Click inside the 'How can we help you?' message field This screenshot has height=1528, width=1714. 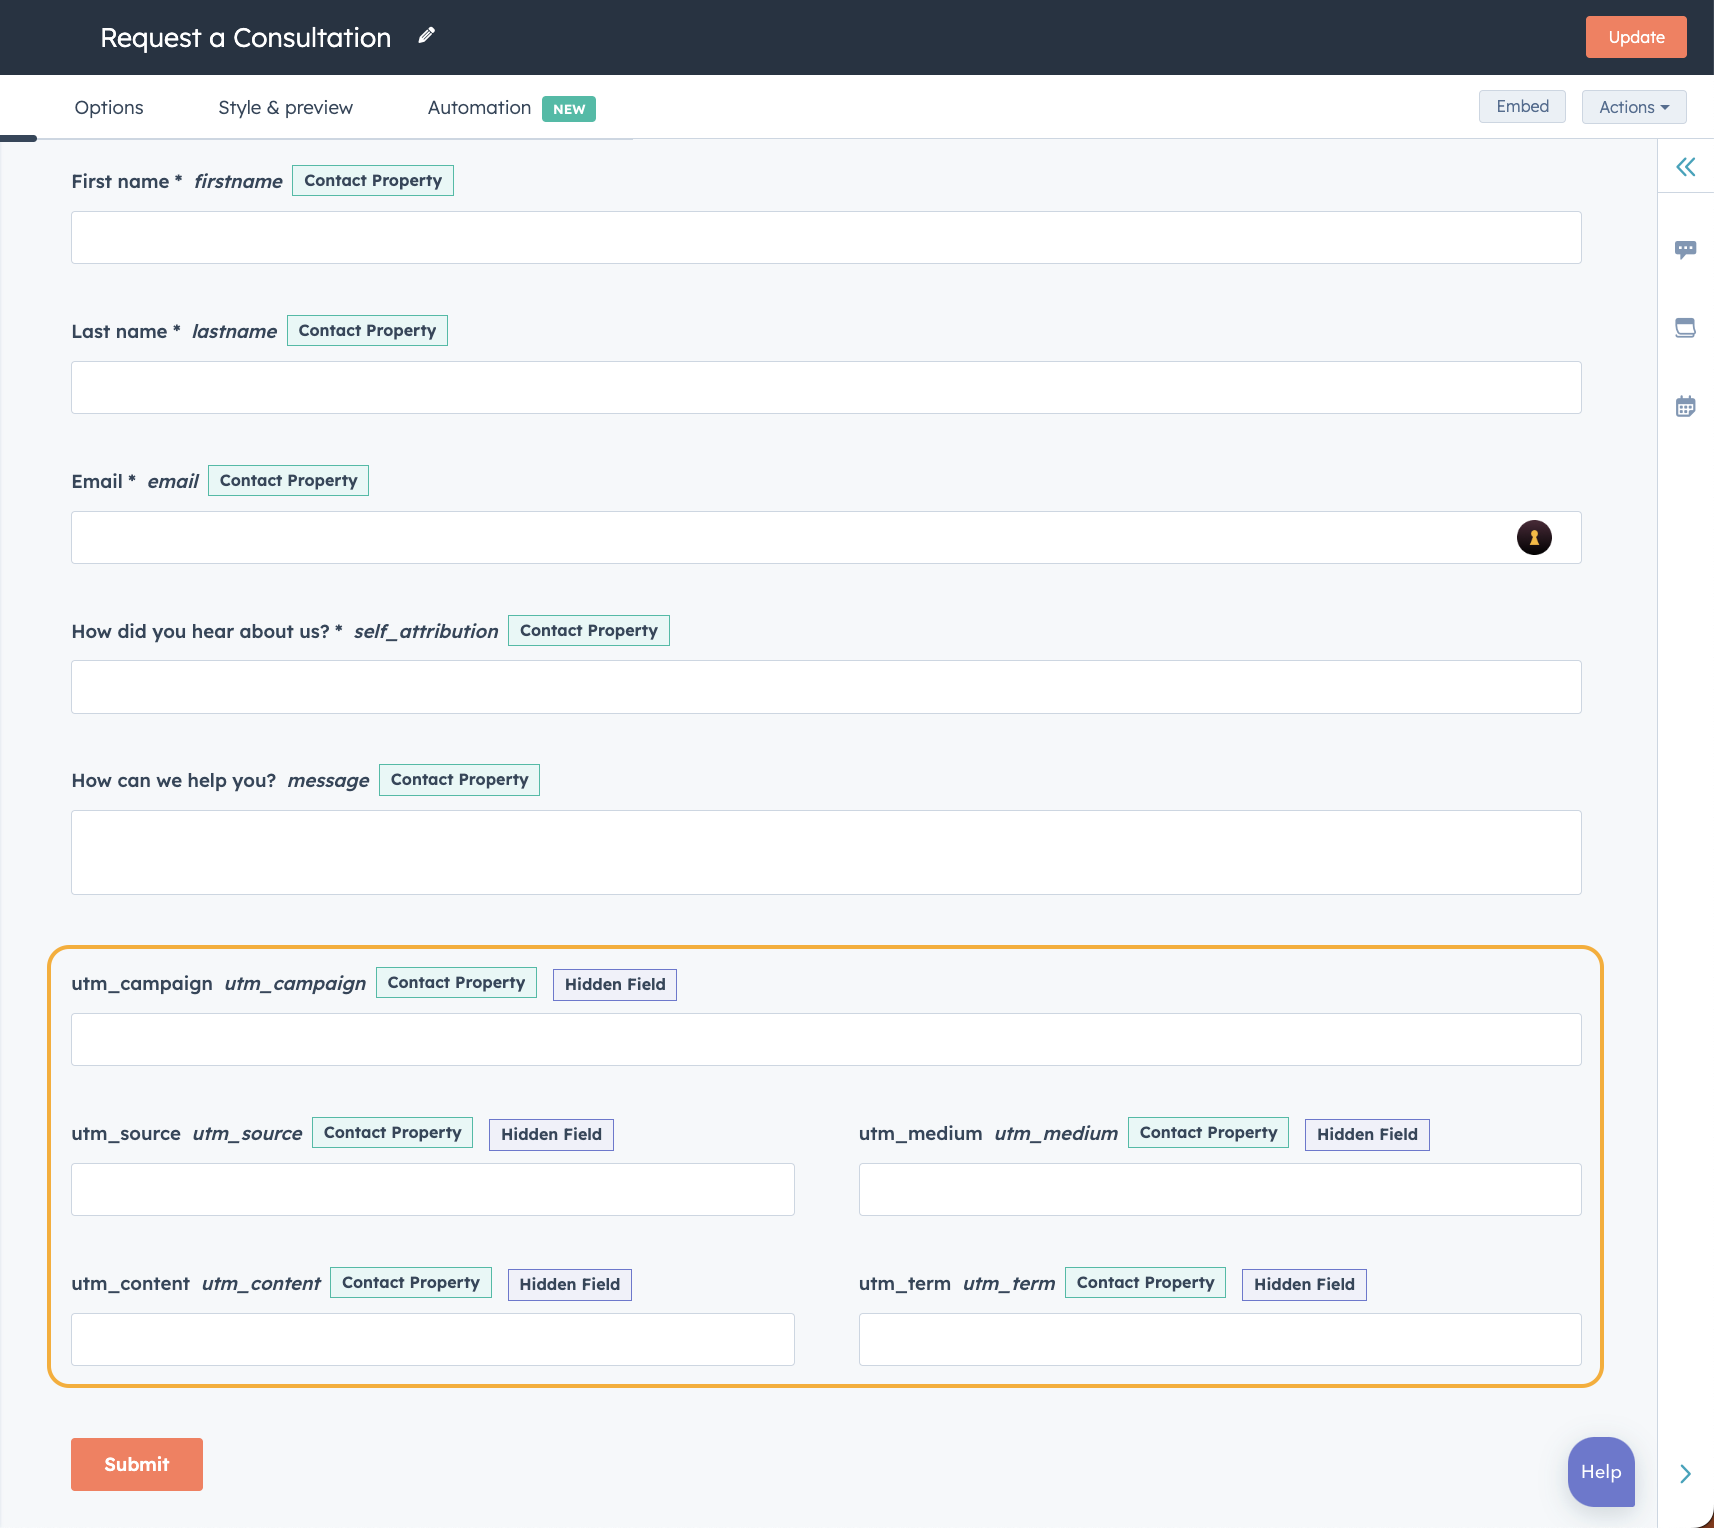pyautogui.click(x=825, y=852)
